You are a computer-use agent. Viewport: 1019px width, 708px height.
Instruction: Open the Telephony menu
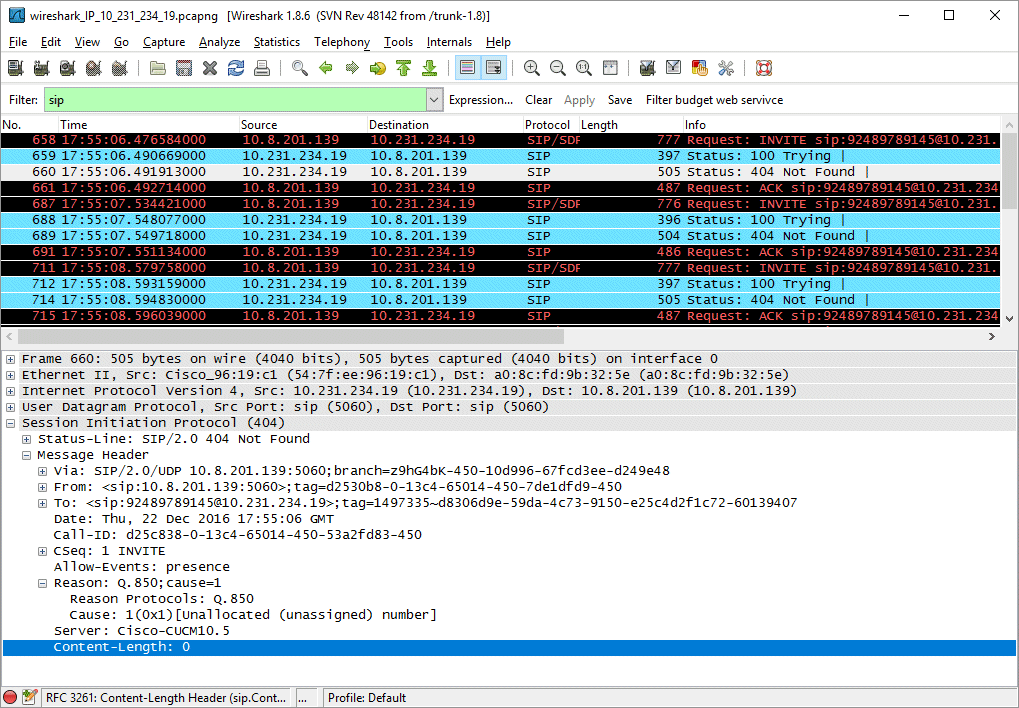coord(342,42)
